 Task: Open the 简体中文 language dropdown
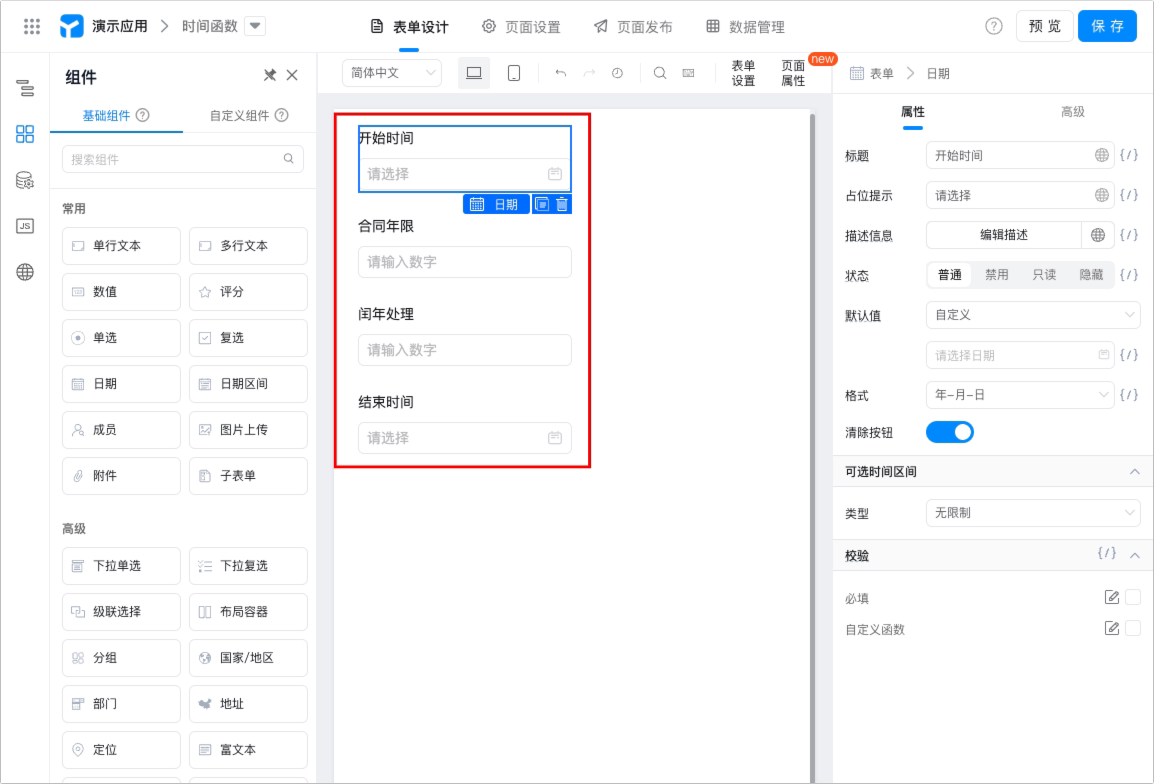(x=392, y=73)
